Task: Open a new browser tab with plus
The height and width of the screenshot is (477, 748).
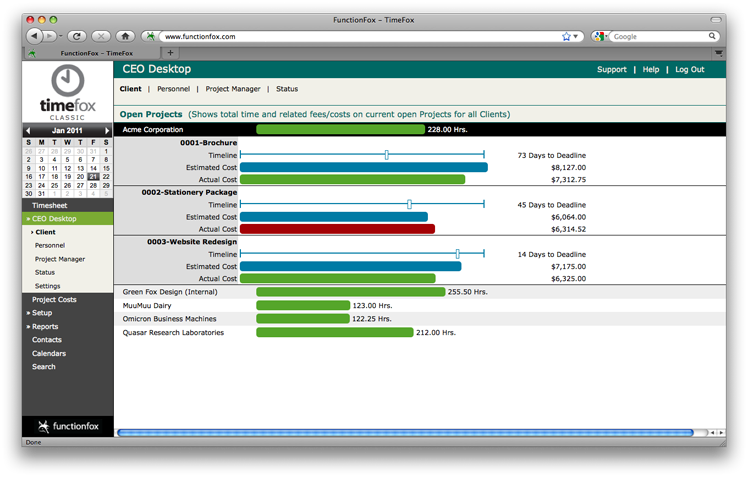Action: tap(170, 52)
